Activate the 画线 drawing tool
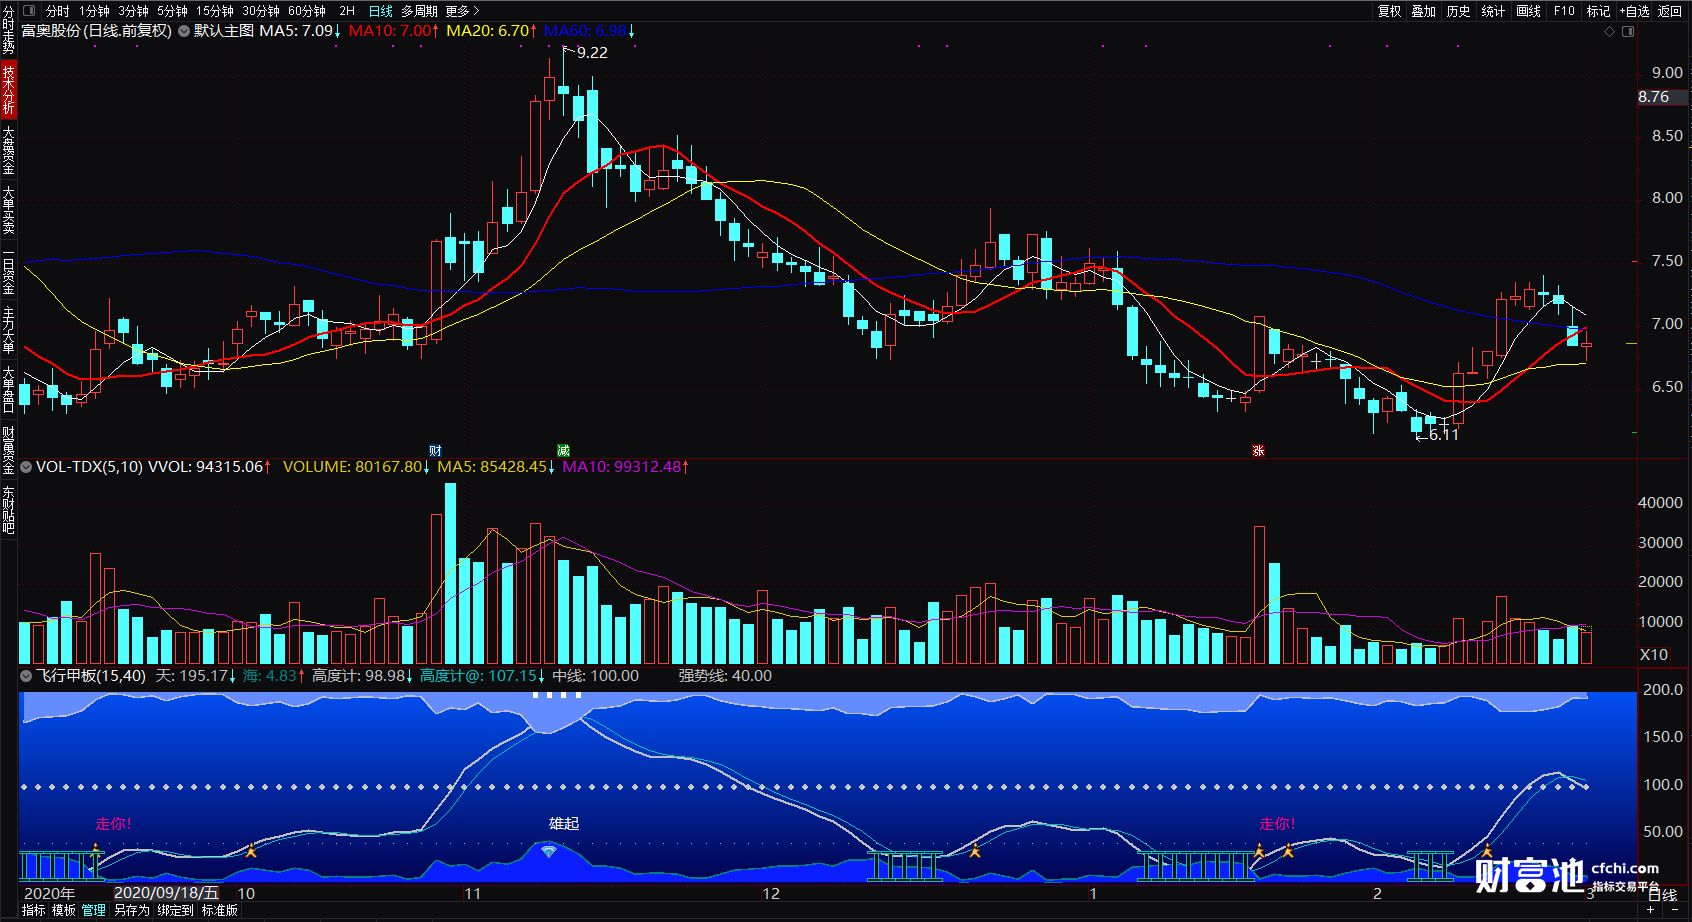The width and height of the screenshot is (1692, 922). click(1529, 11)
